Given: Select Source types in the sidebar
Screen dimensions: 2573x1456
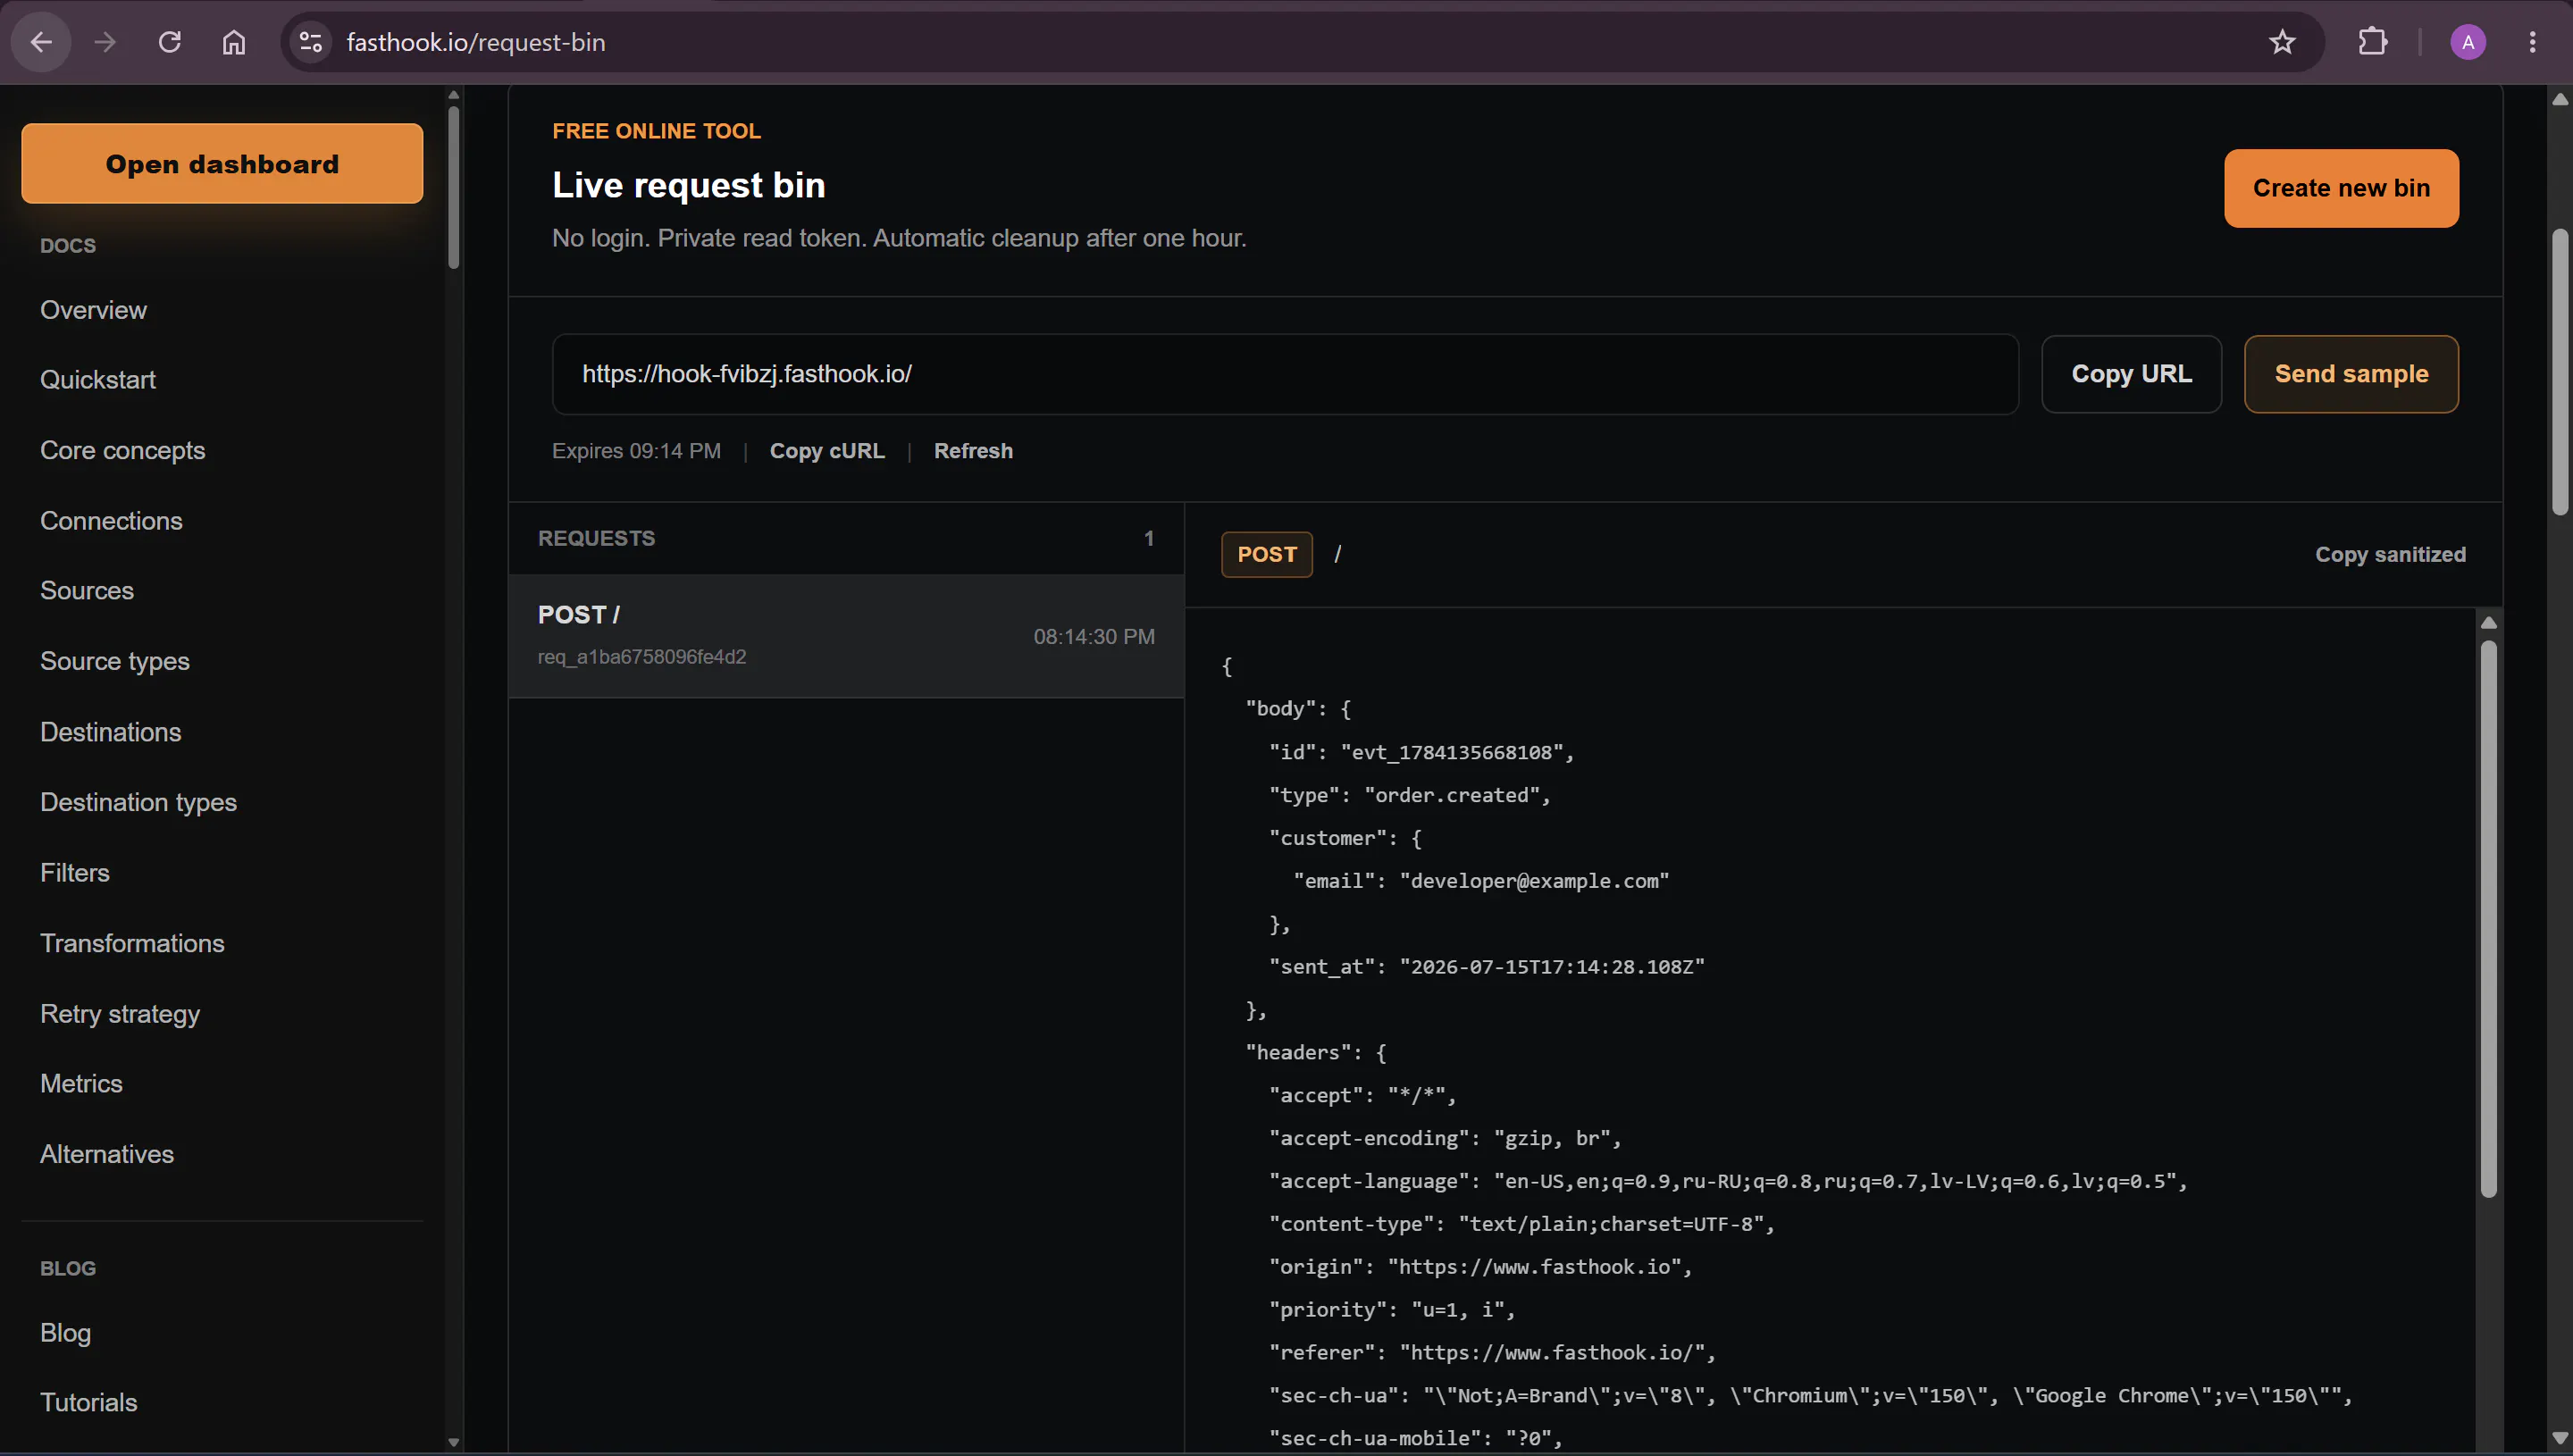Looking at the screenshot, I should point(115,661).
